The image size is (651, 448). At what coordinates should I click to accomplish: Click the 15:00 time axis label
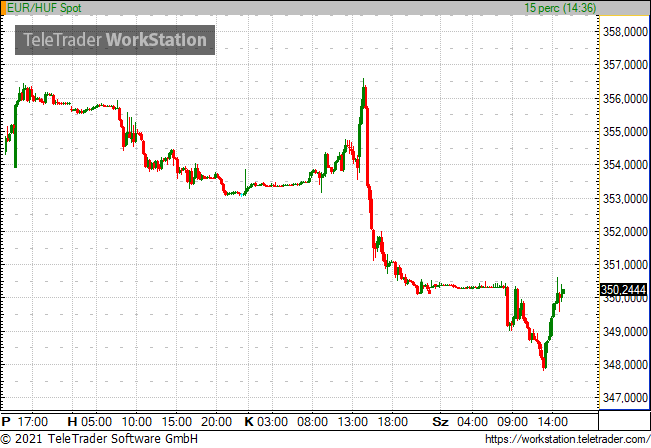coord(176,422)
